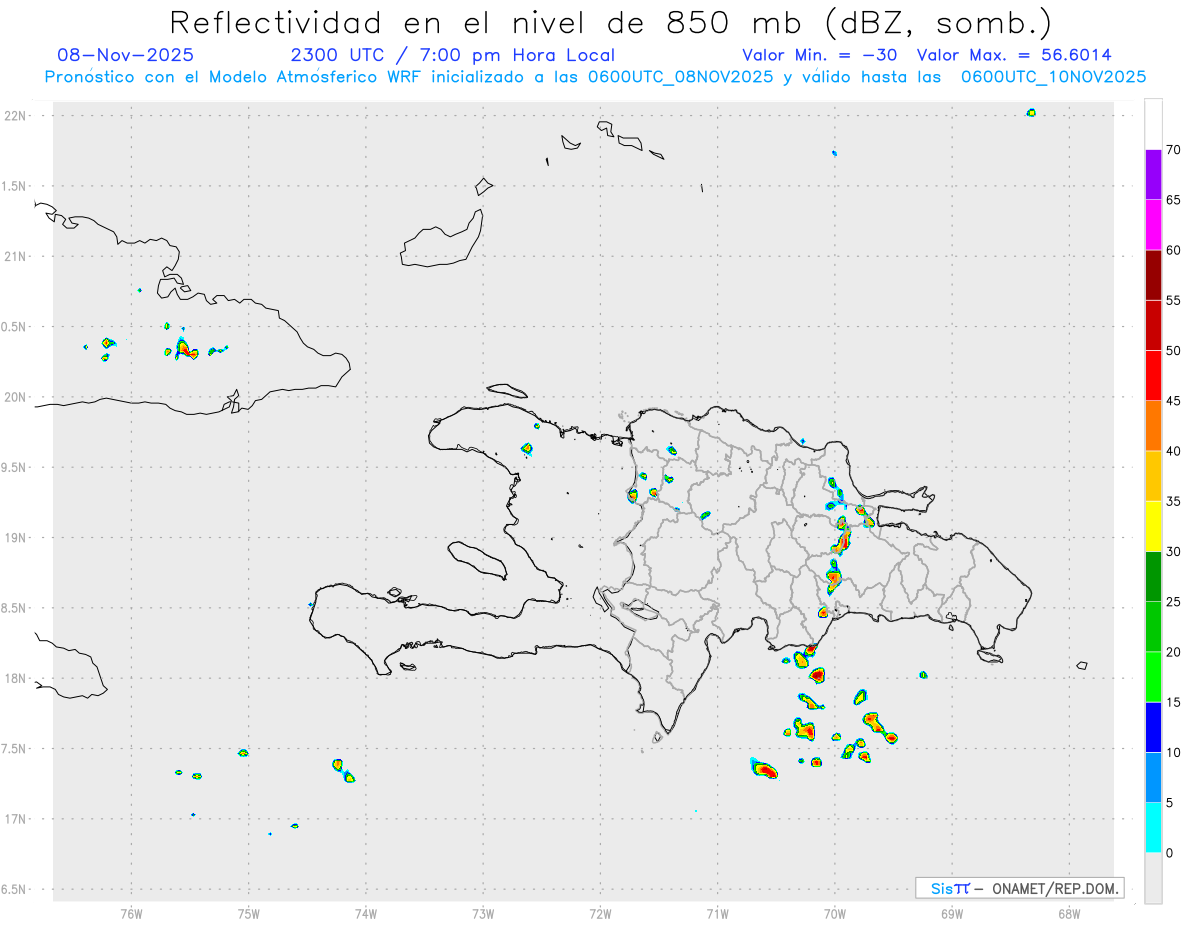
Task: Click the 'Valor Max. = 56.6014' readout
Action: click(1014, 55)
